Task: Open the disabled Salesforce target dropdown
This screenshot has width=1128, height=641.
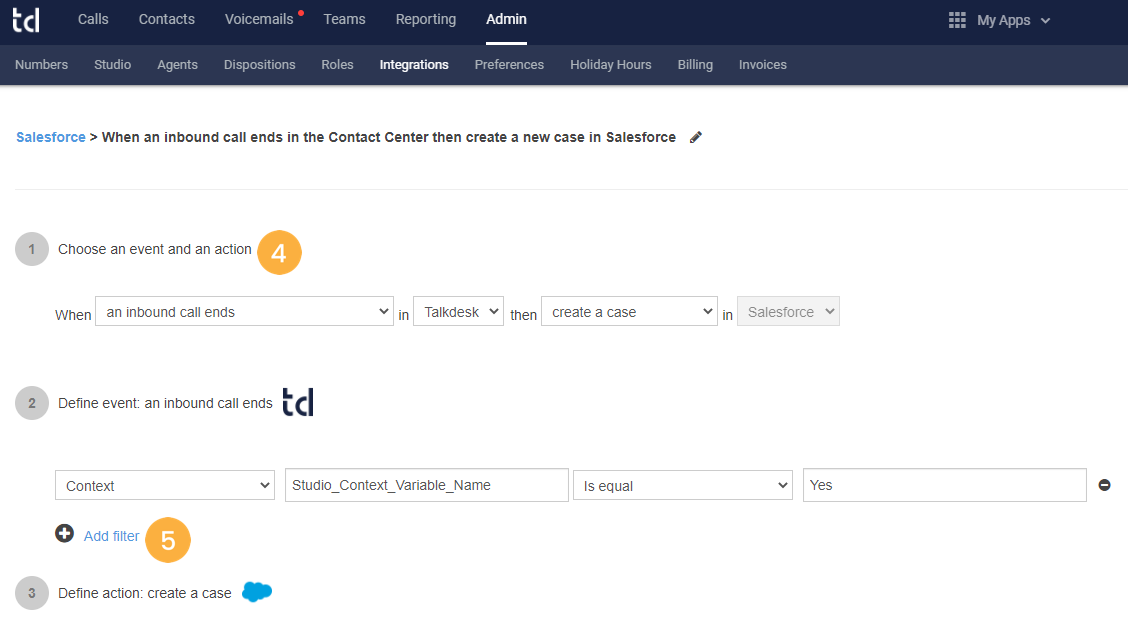Action: pyautogui.click(x=788, y=312)
